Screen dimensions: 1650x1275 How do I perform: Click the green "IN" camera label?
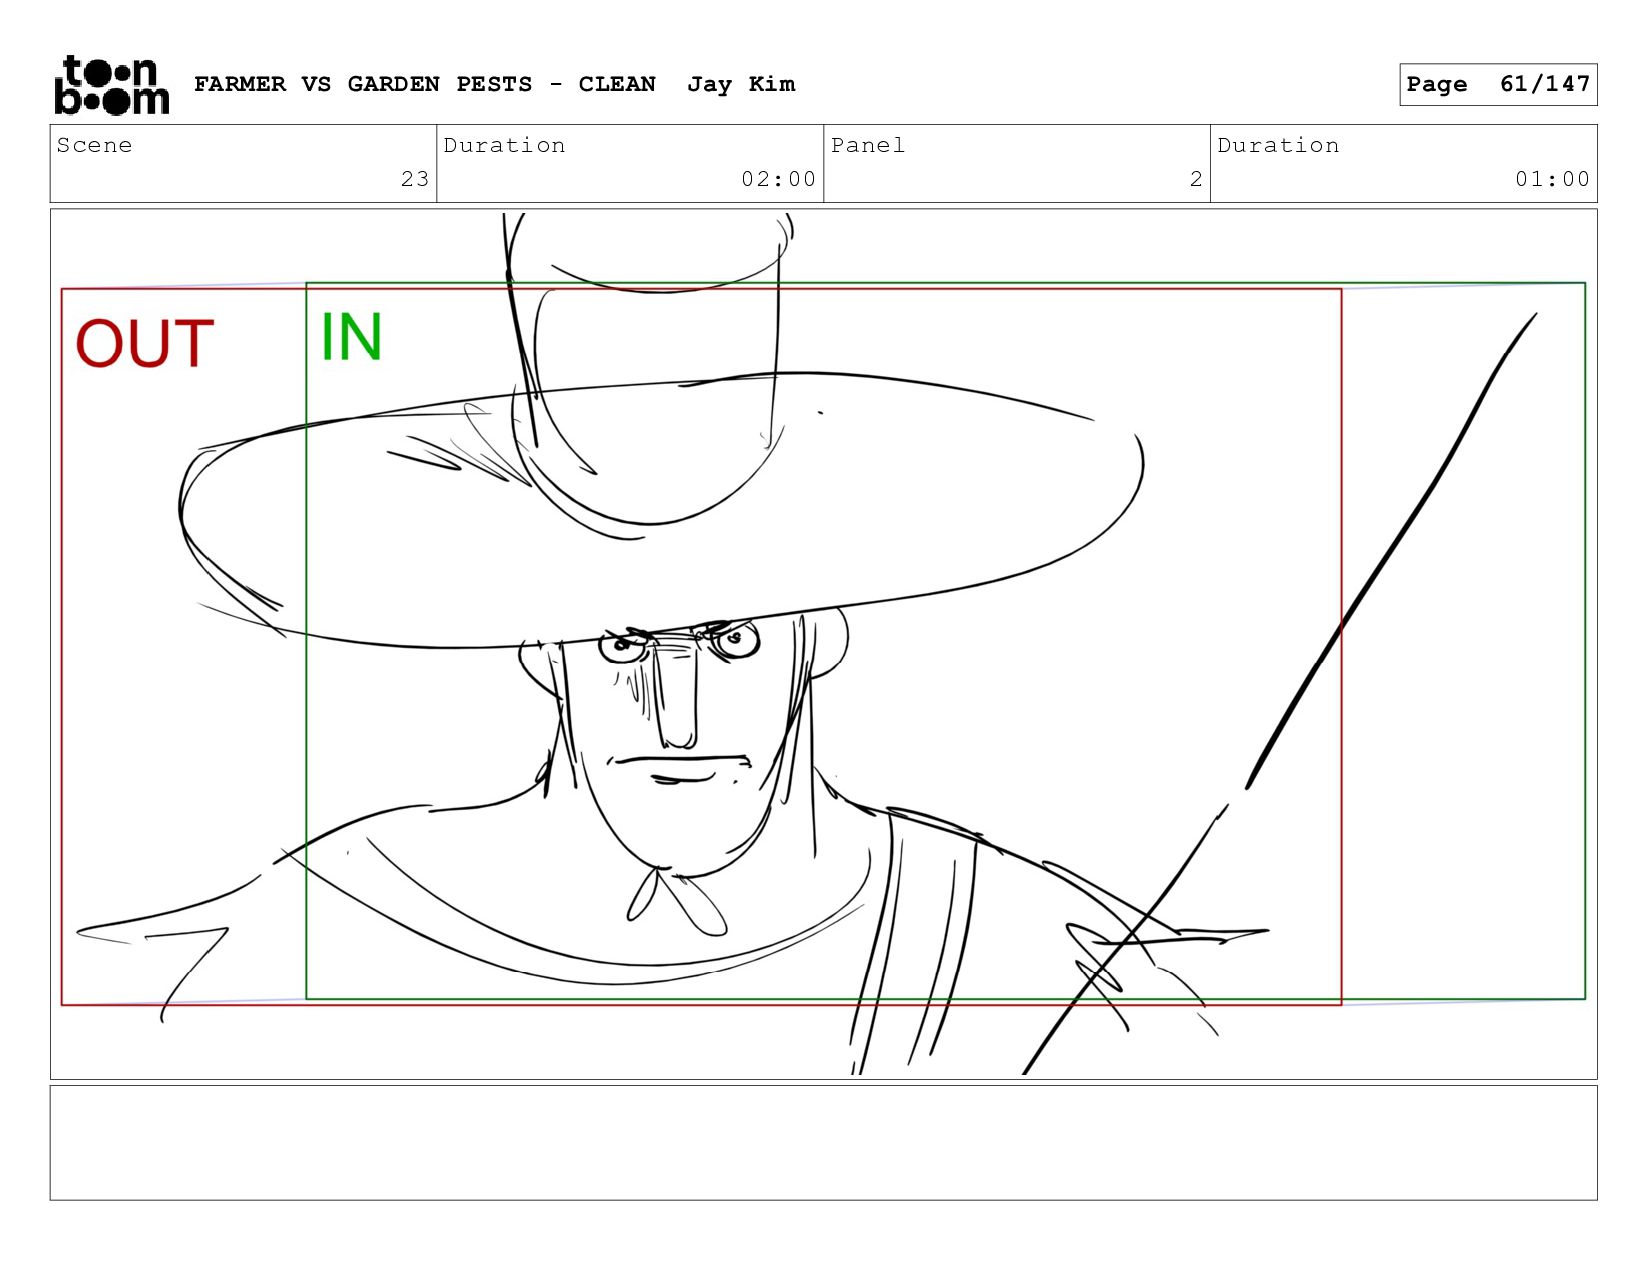click(x=351, y=337)
